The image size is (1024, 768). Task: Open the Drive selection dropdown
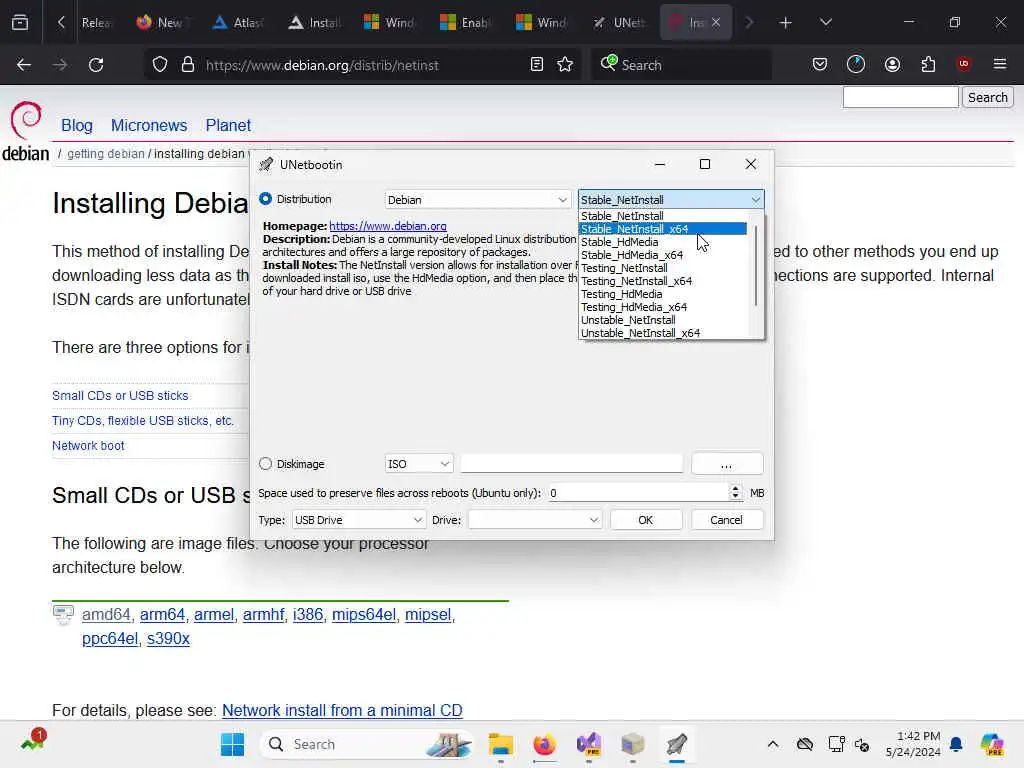[534, 520]
